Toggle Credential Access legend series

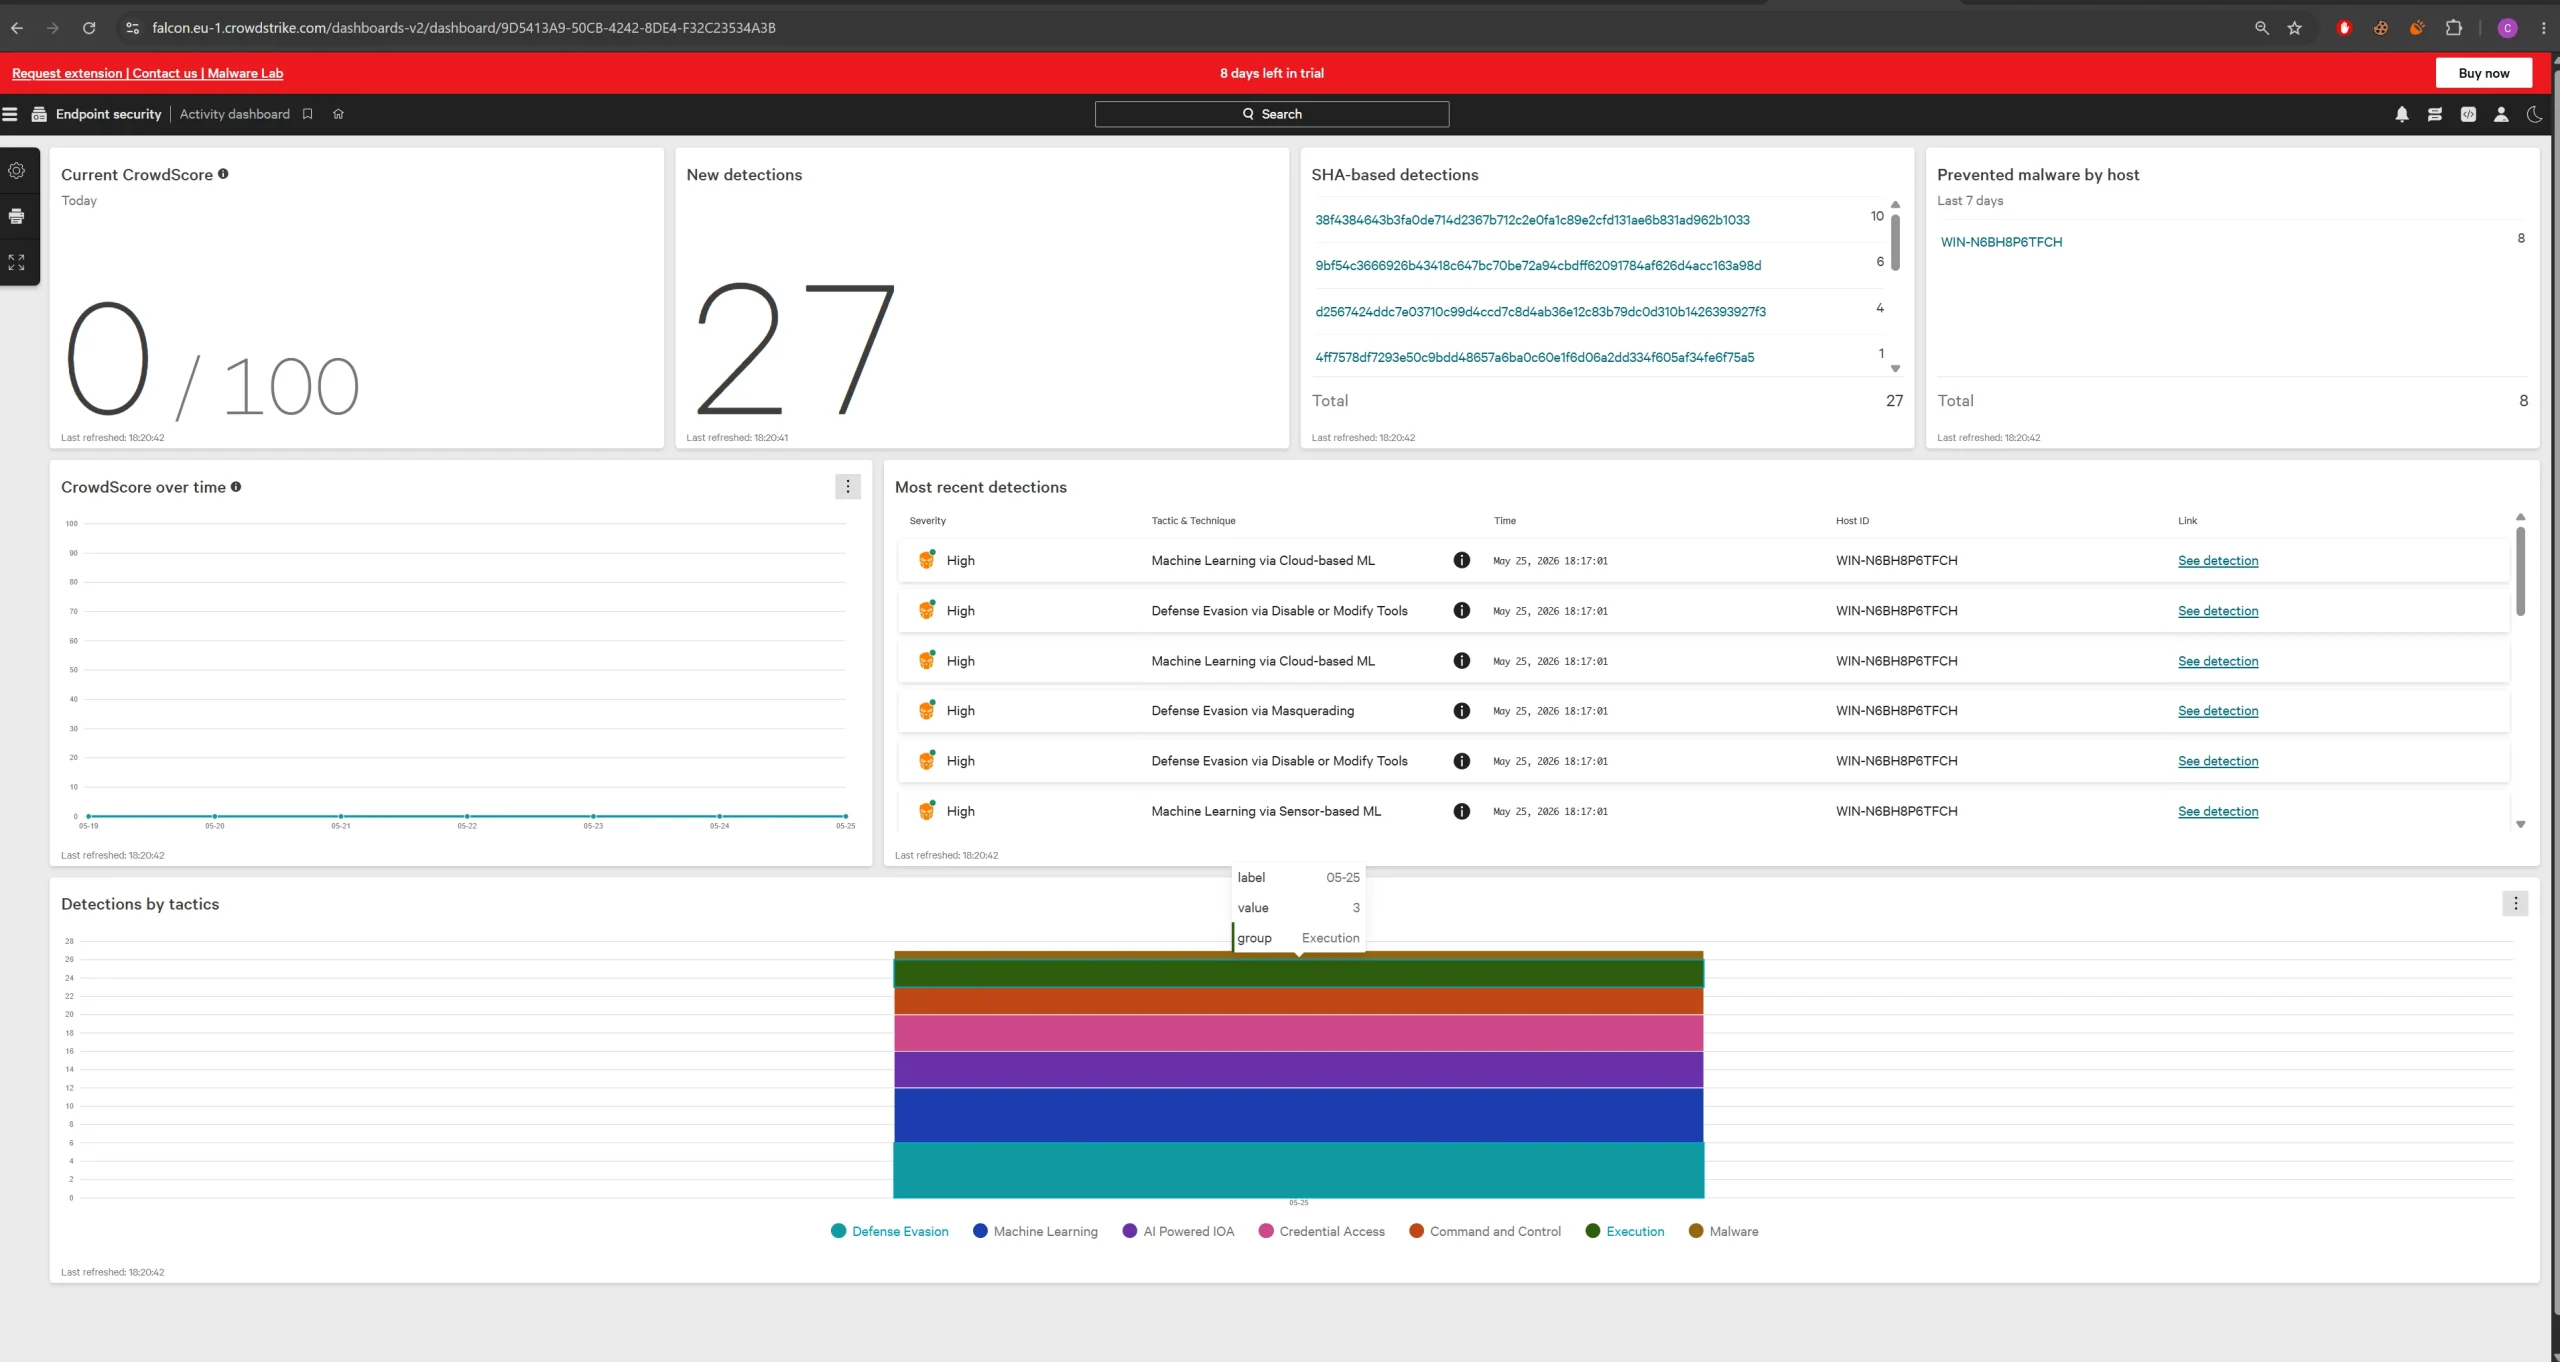1322,1231
